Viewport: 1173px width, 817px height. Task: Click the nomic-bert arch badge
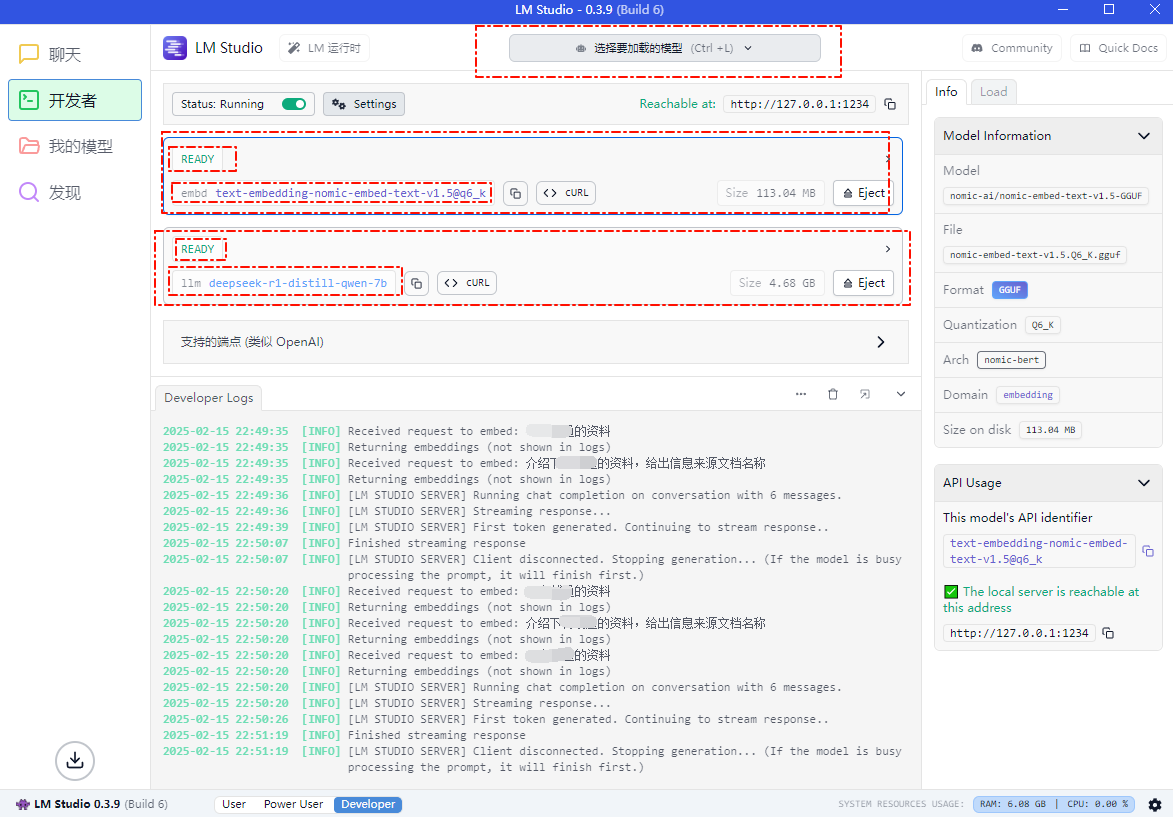coord(1011,360)
